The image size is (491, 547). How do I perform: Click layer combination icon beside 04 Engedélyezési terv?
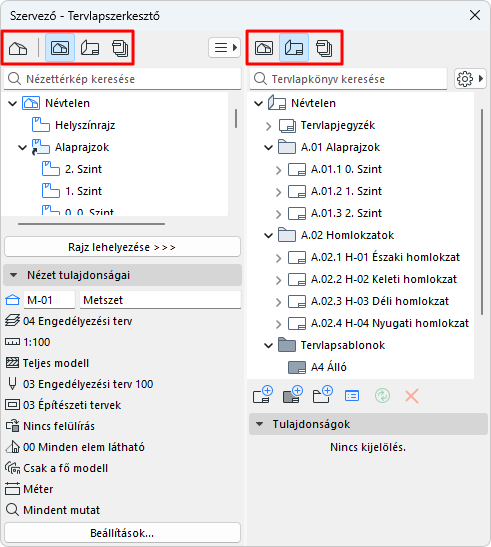pyautogui.click(x=12, y=321)
